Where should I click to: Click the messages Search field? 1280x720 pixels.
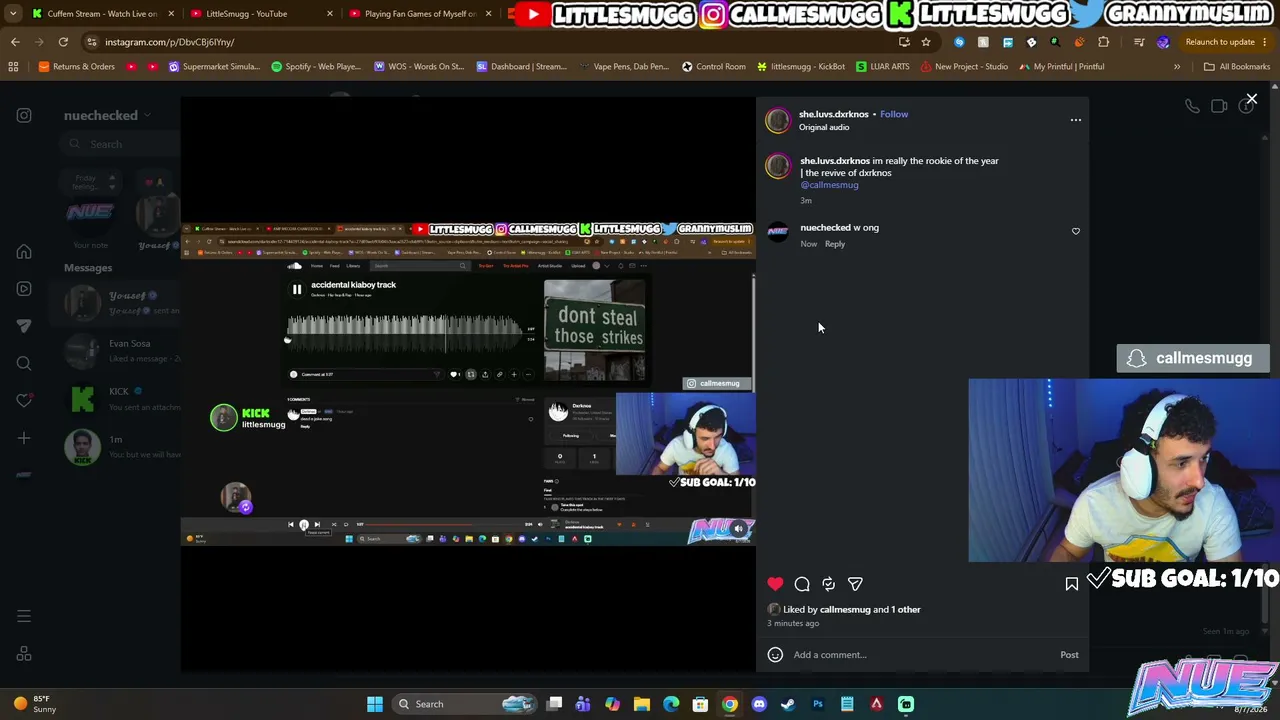pos(120,144)
